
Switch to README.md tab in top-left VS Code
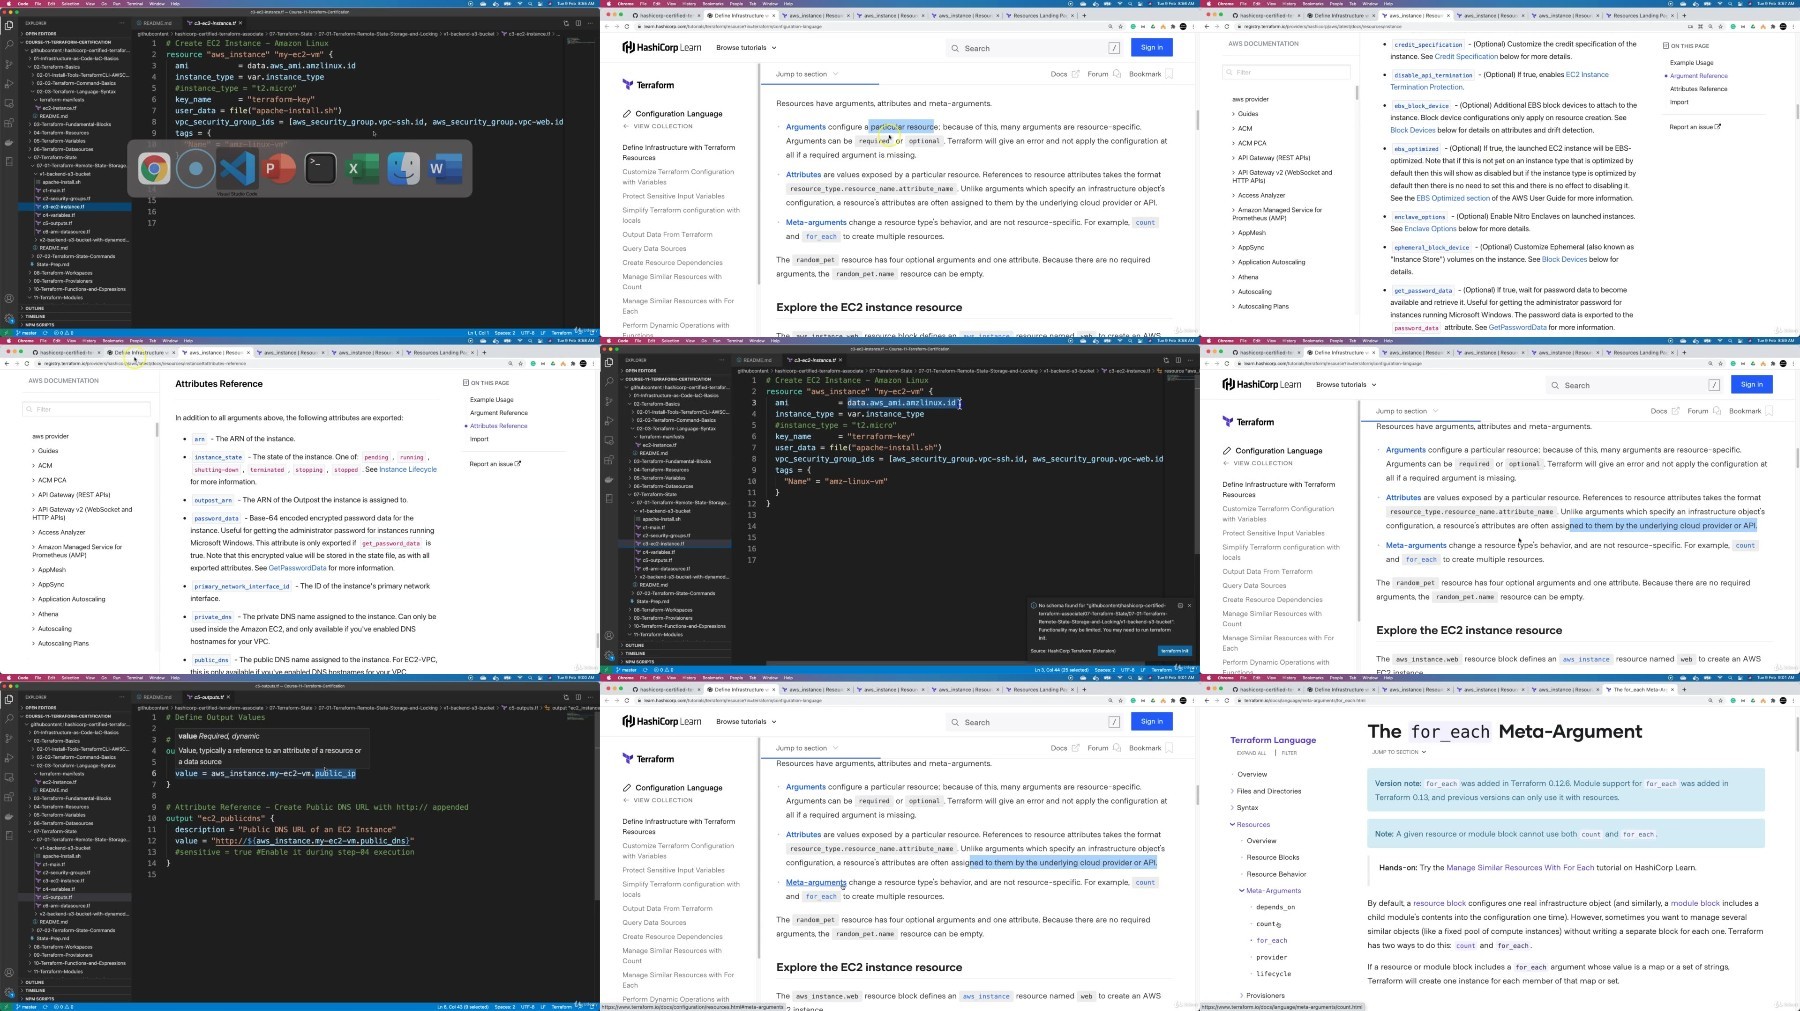(x=155, y=22)
